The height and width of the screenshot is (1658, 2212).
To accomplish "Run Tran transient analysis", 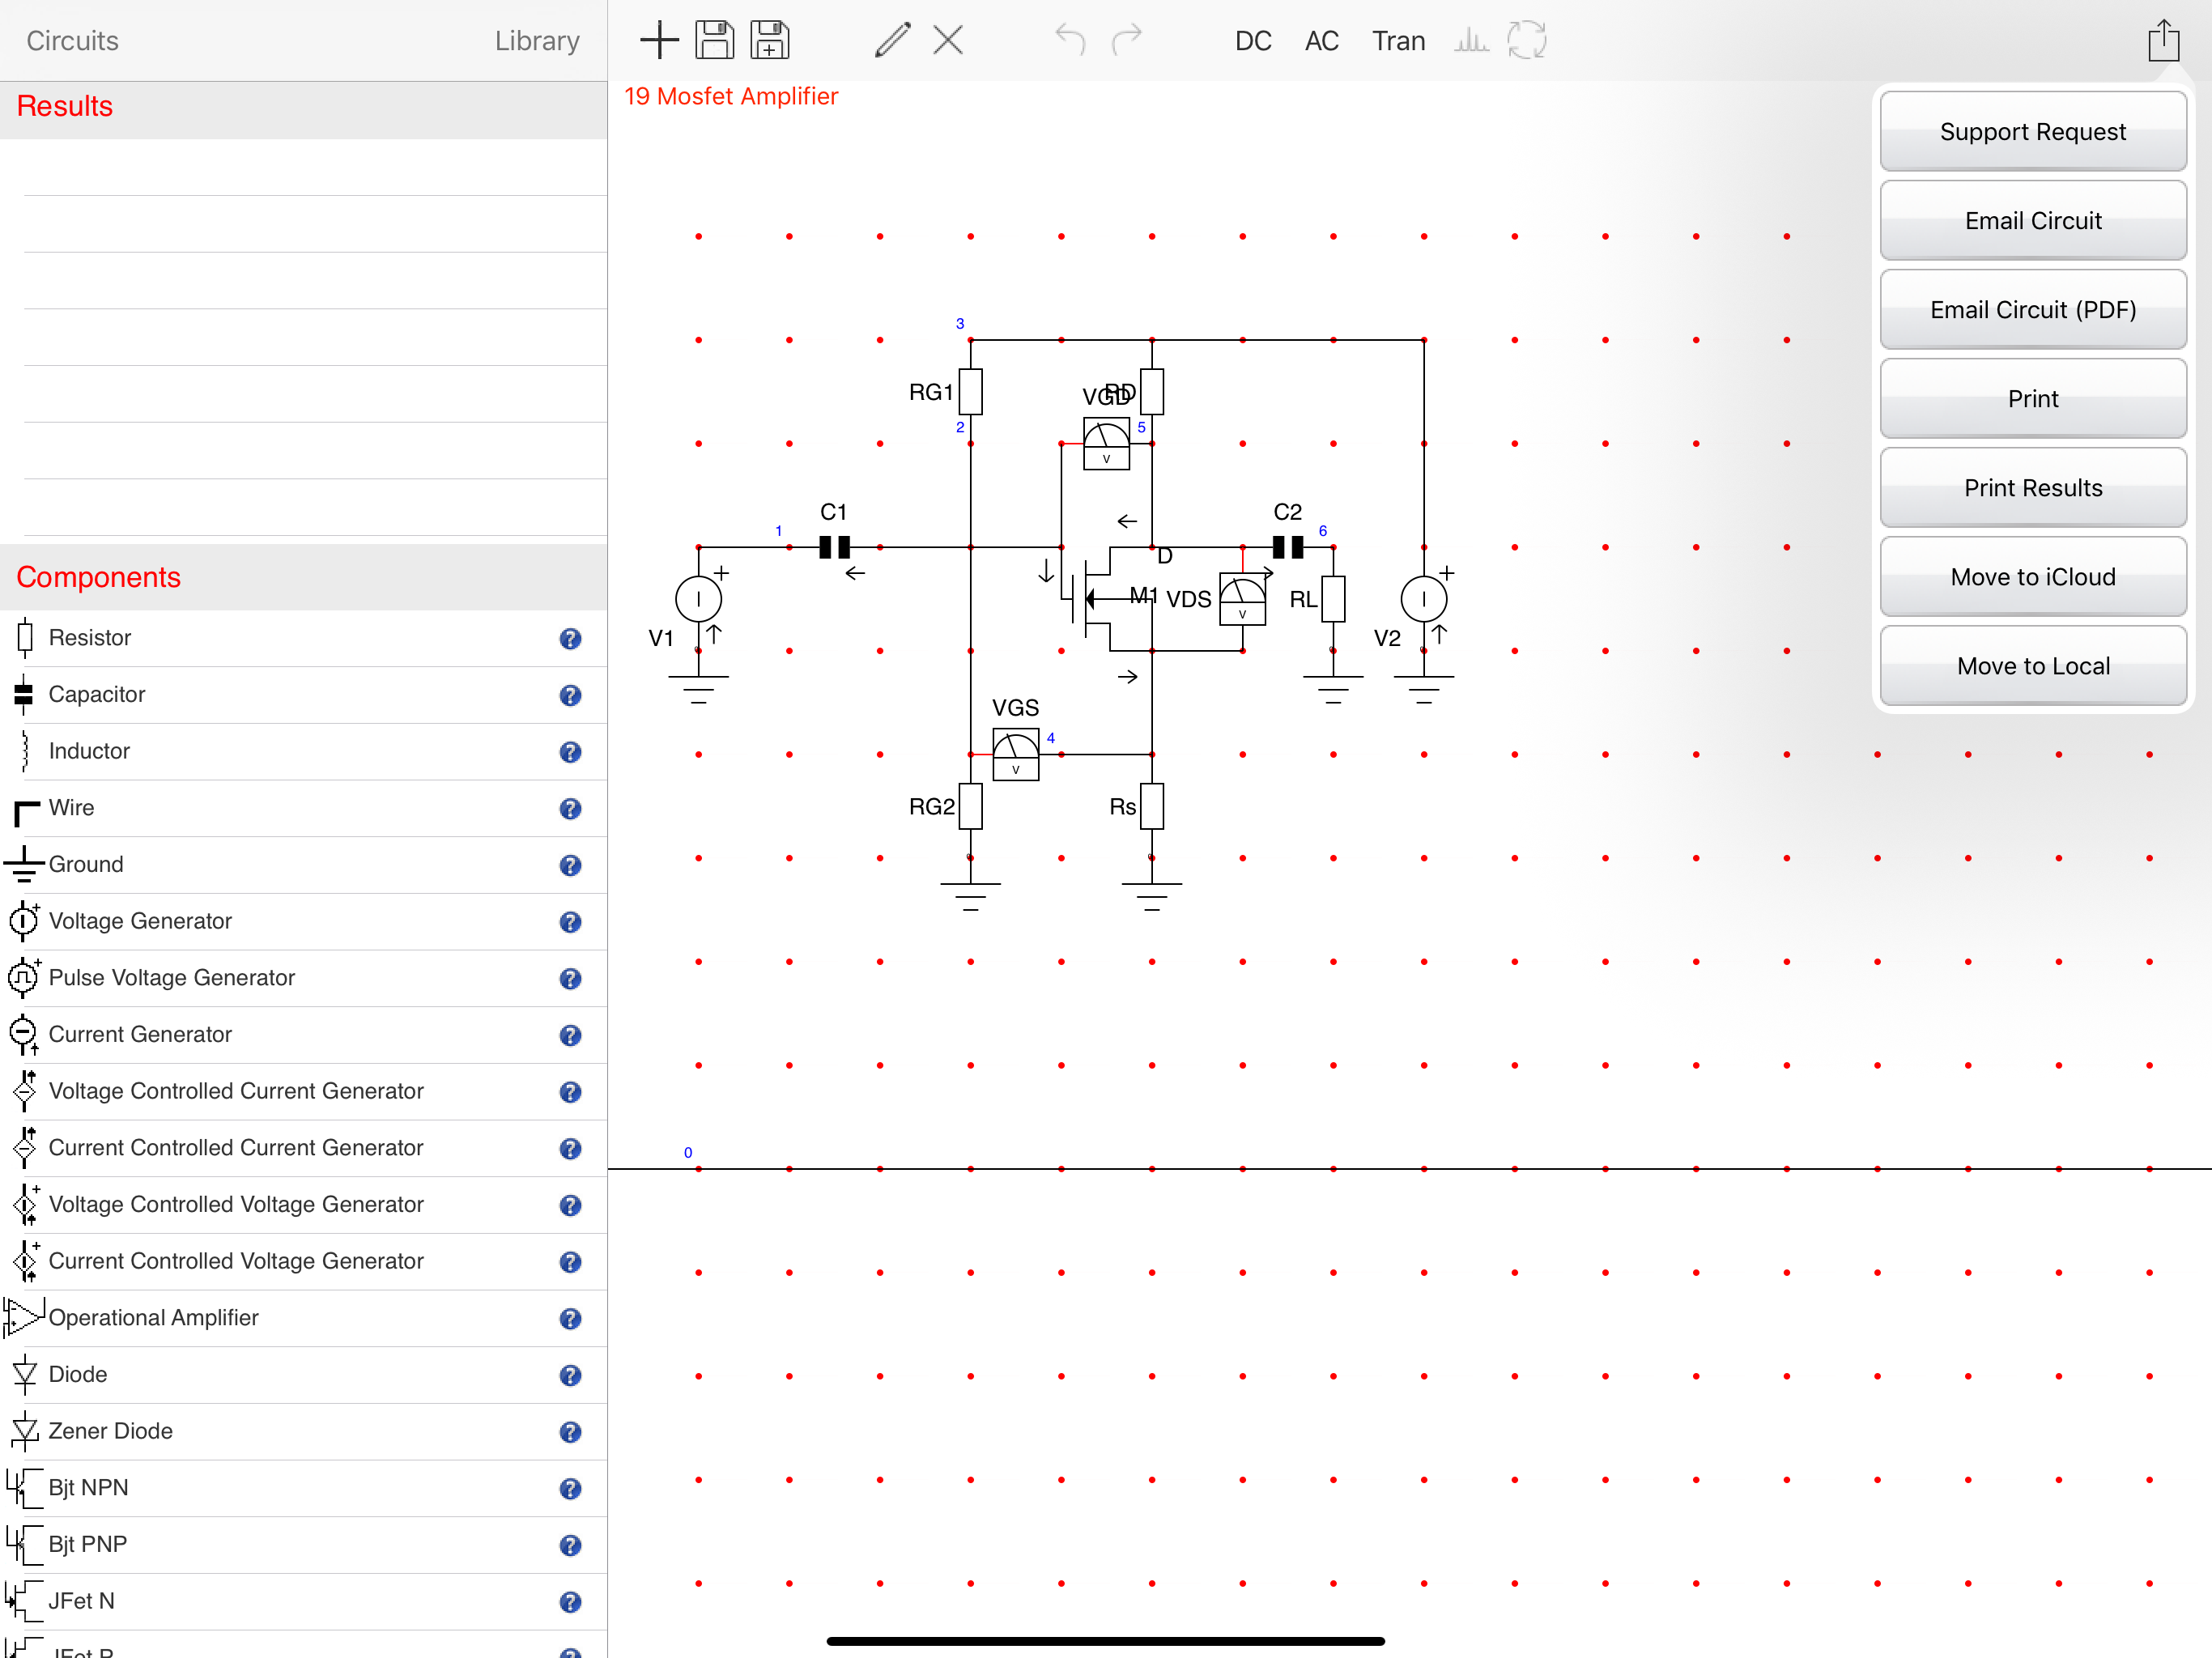I will coord(1398,41).
